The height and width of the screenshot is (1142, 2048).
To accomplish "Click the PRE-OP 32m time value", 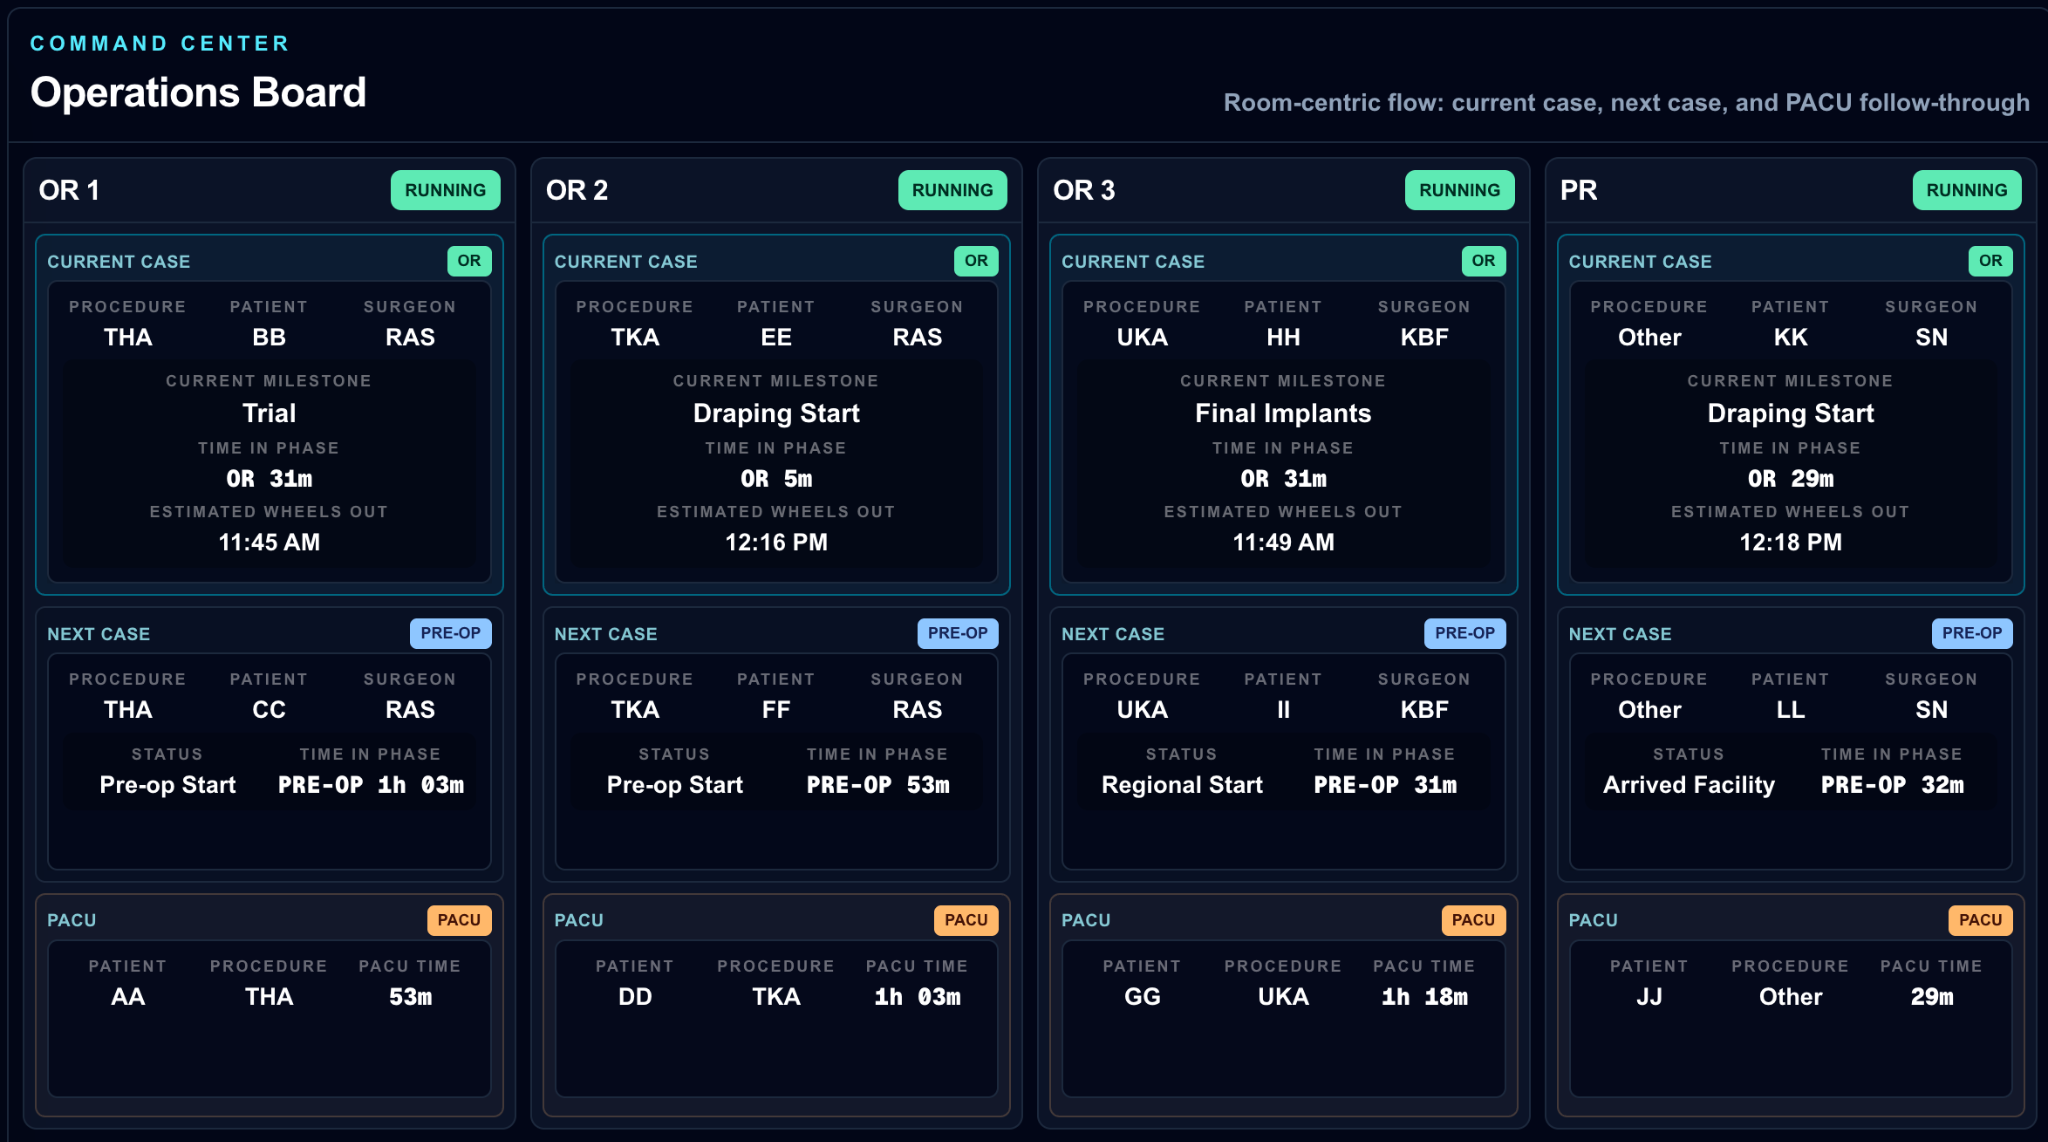I will point(1892,785).
